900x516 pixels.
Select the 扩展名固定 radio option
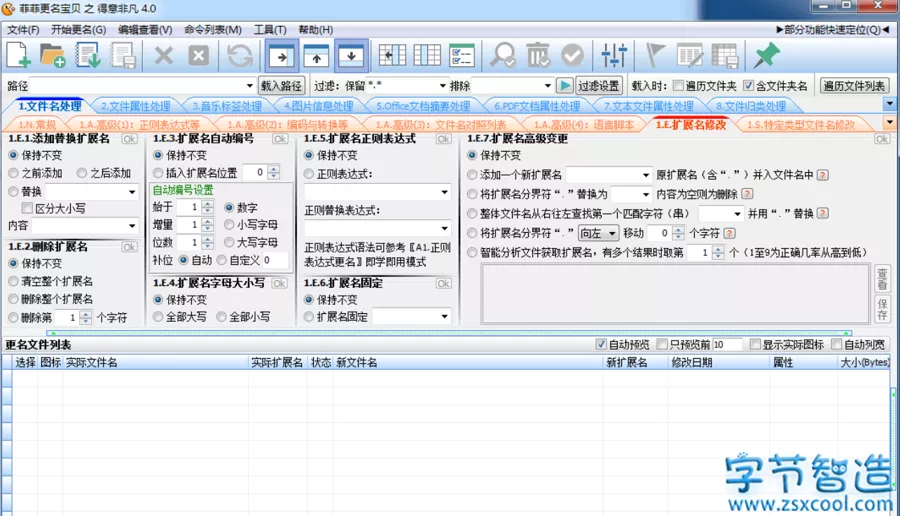click(x=309, y=316)
